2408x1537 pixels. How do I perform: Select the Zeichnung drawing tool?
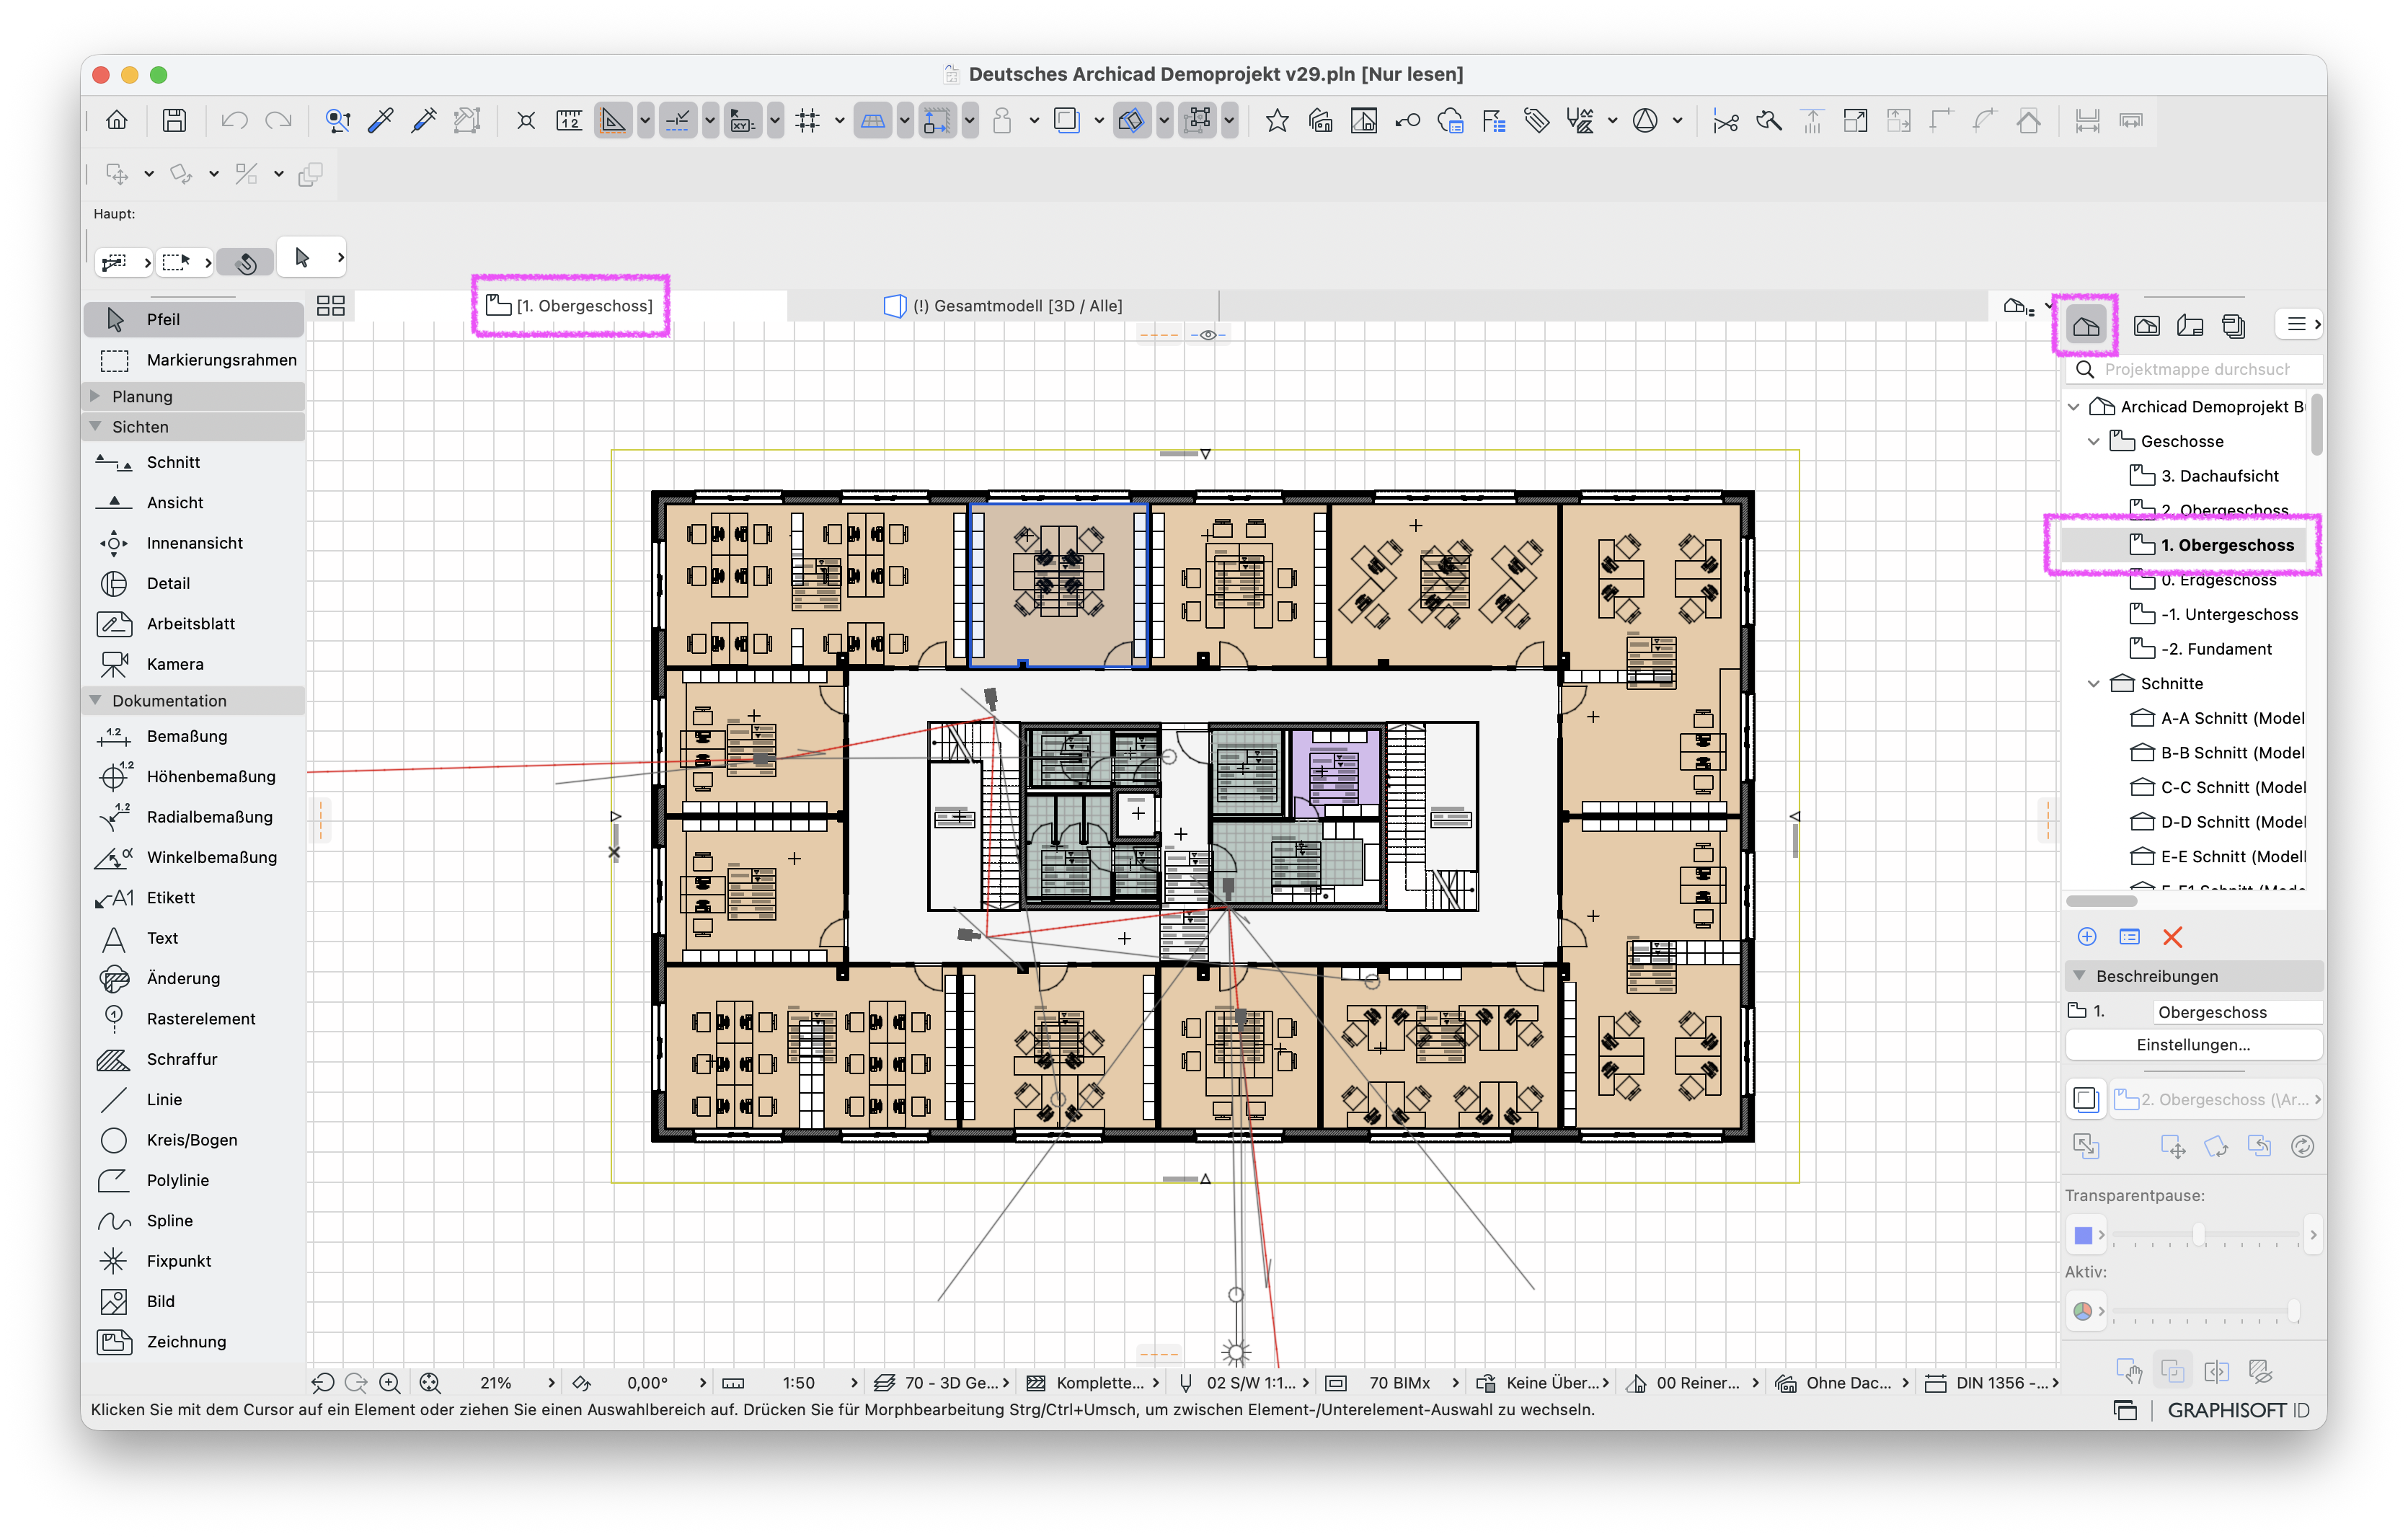point(194,1342)
